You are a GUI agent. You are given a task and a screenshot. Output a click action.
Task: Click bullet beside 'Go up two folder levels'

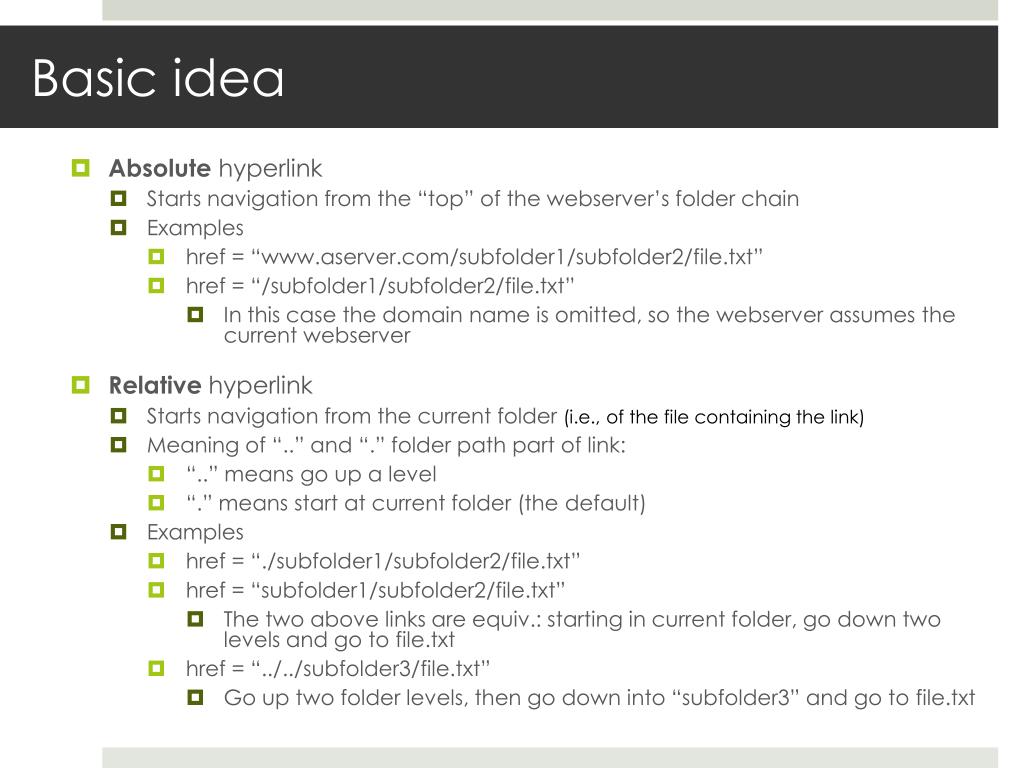(x=195, y=697)
